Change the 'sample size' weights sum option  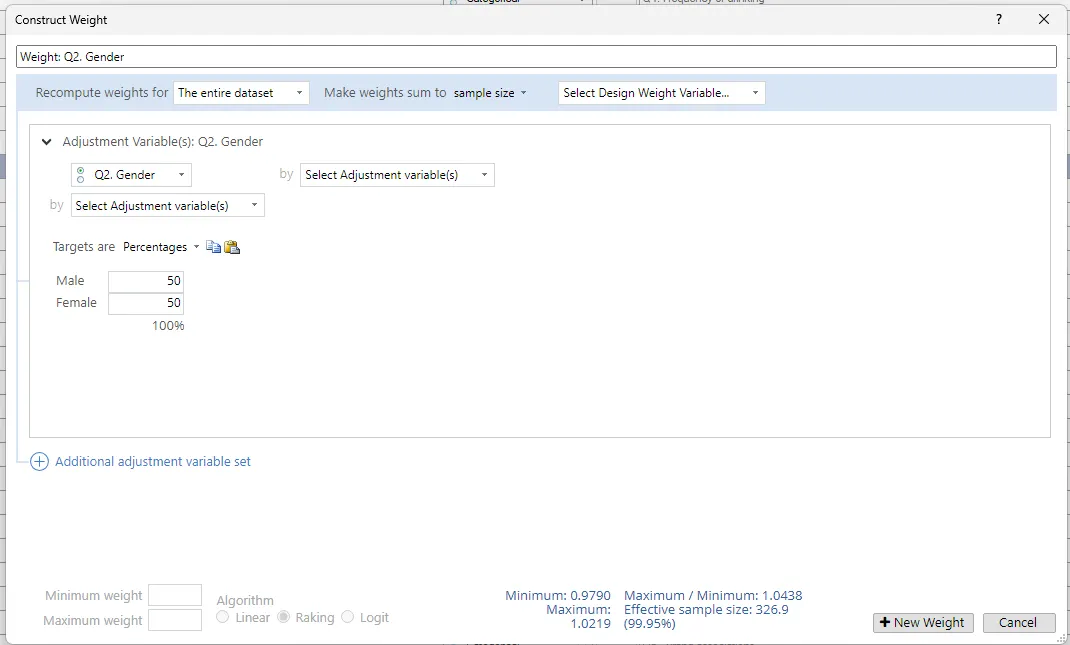coord(489,93)
